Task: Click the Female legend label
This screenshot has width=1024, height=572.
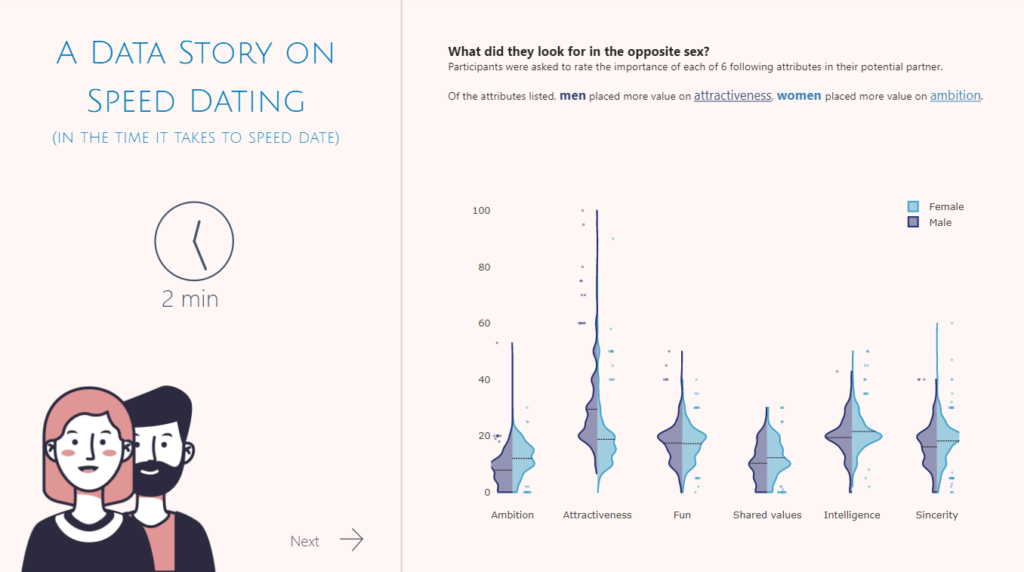Action: [x=946, y=207]
